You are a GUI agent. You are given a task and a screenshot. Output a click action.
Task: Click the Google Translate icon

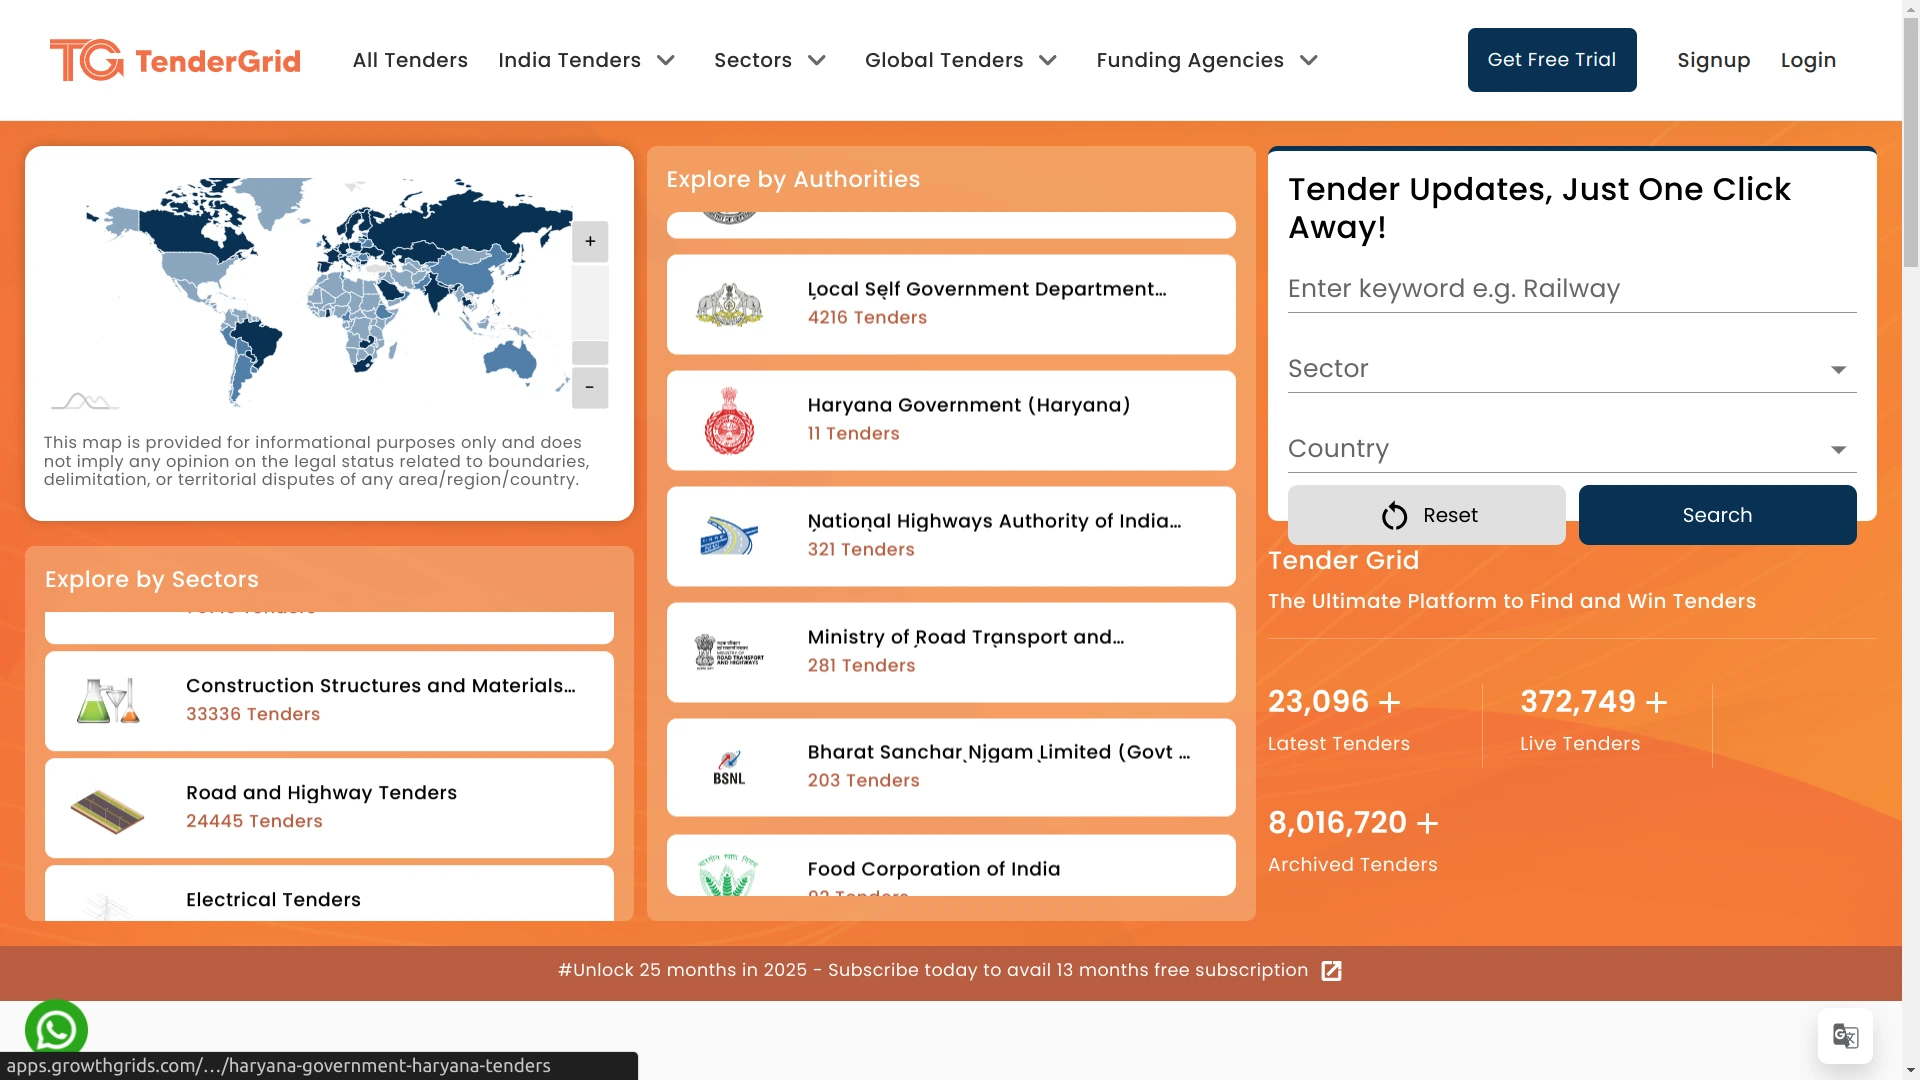click(x=1845, y=1036)
